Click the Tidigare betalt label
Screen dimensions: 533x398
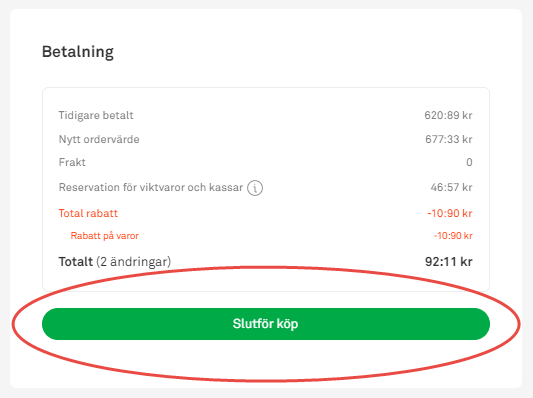pyautogui.click(x=96, y=115)
